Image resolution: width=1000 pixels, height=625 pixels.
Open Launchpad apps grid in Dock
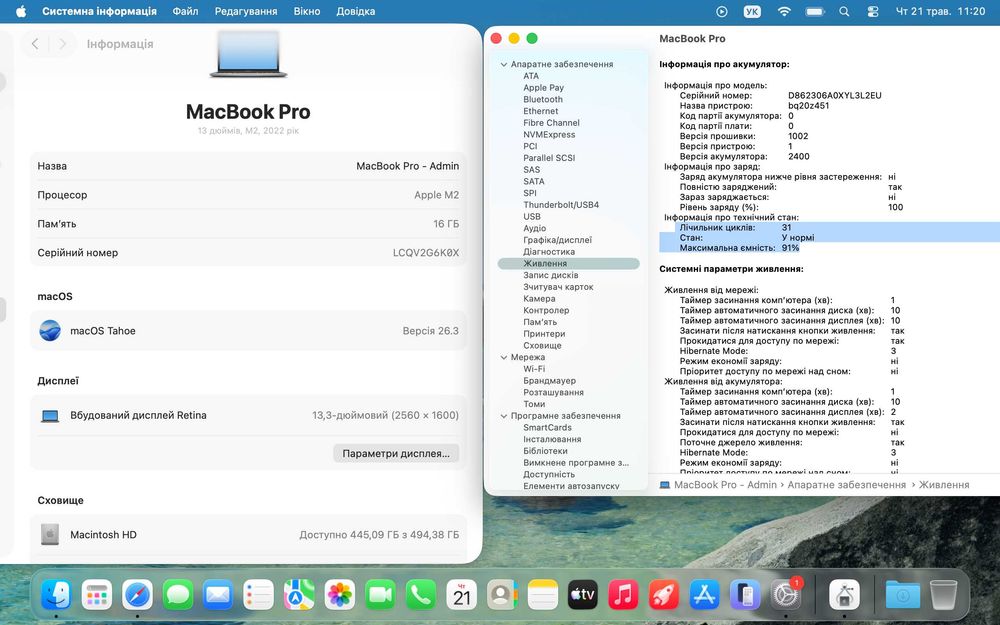97,596
